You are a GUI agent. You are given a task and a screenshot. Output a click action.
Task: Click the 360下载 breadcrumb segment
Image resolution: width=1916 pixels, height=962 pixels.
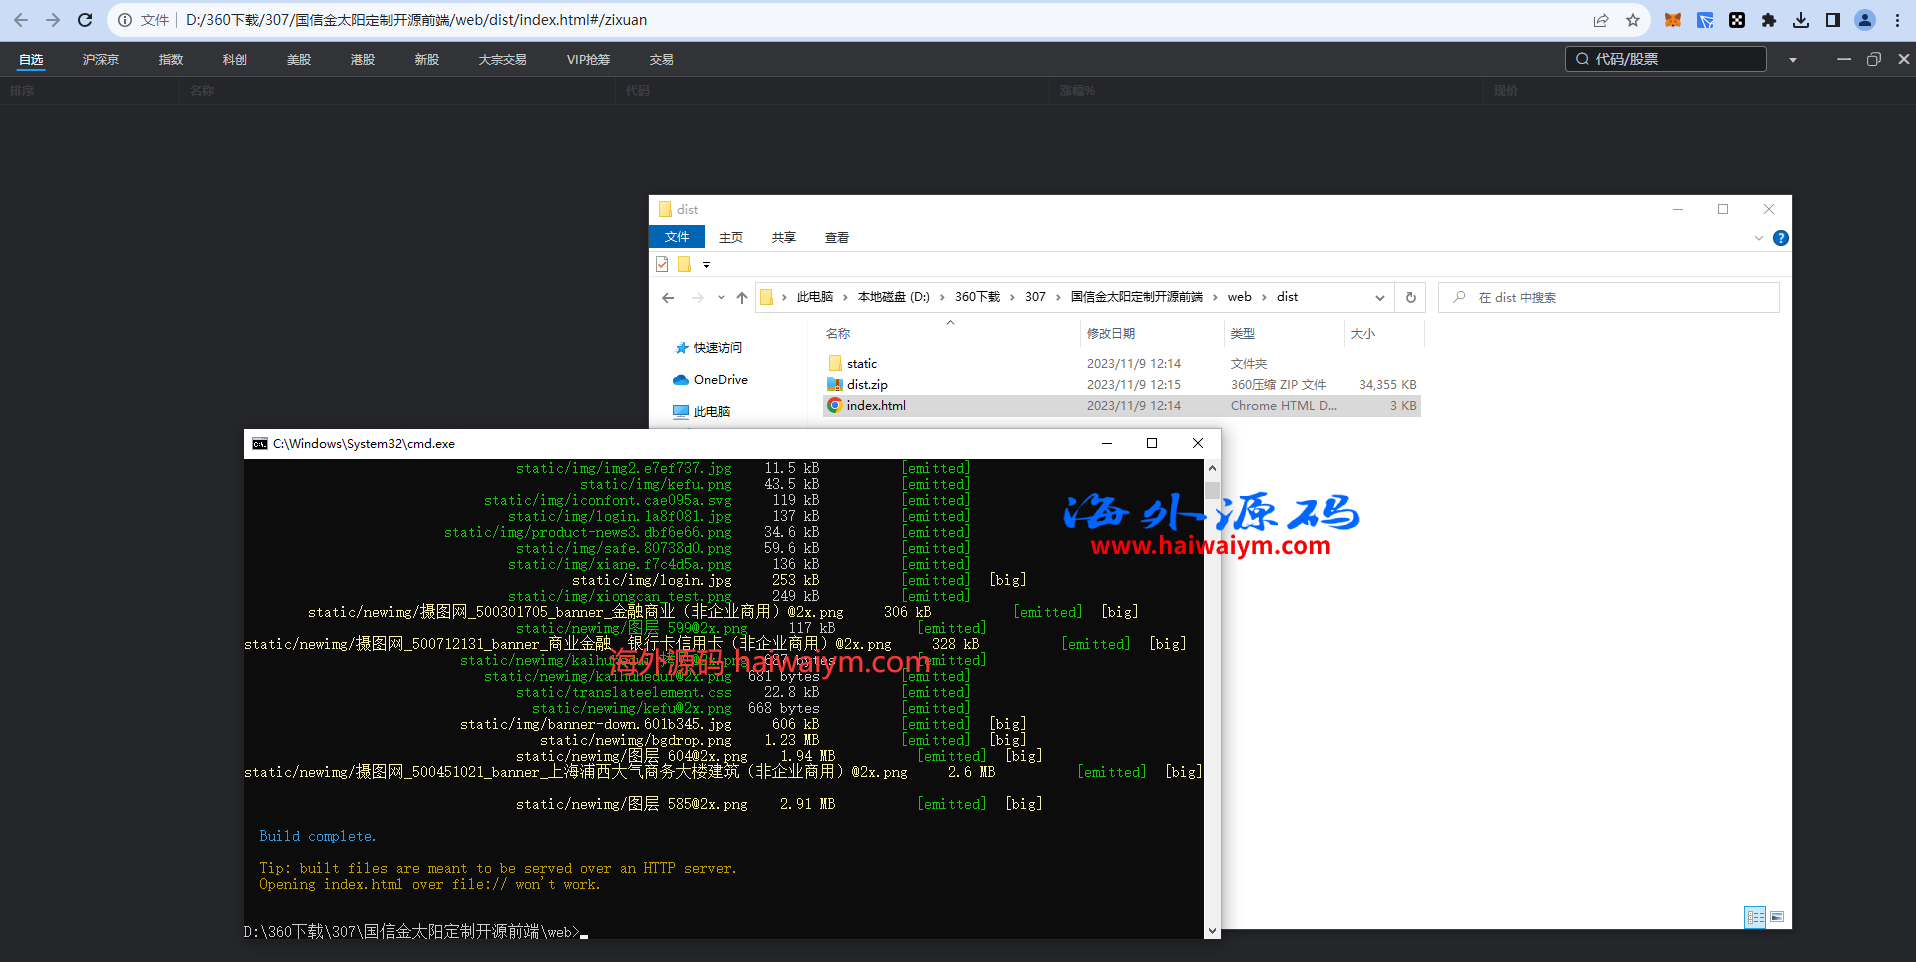tap(977, 297)
